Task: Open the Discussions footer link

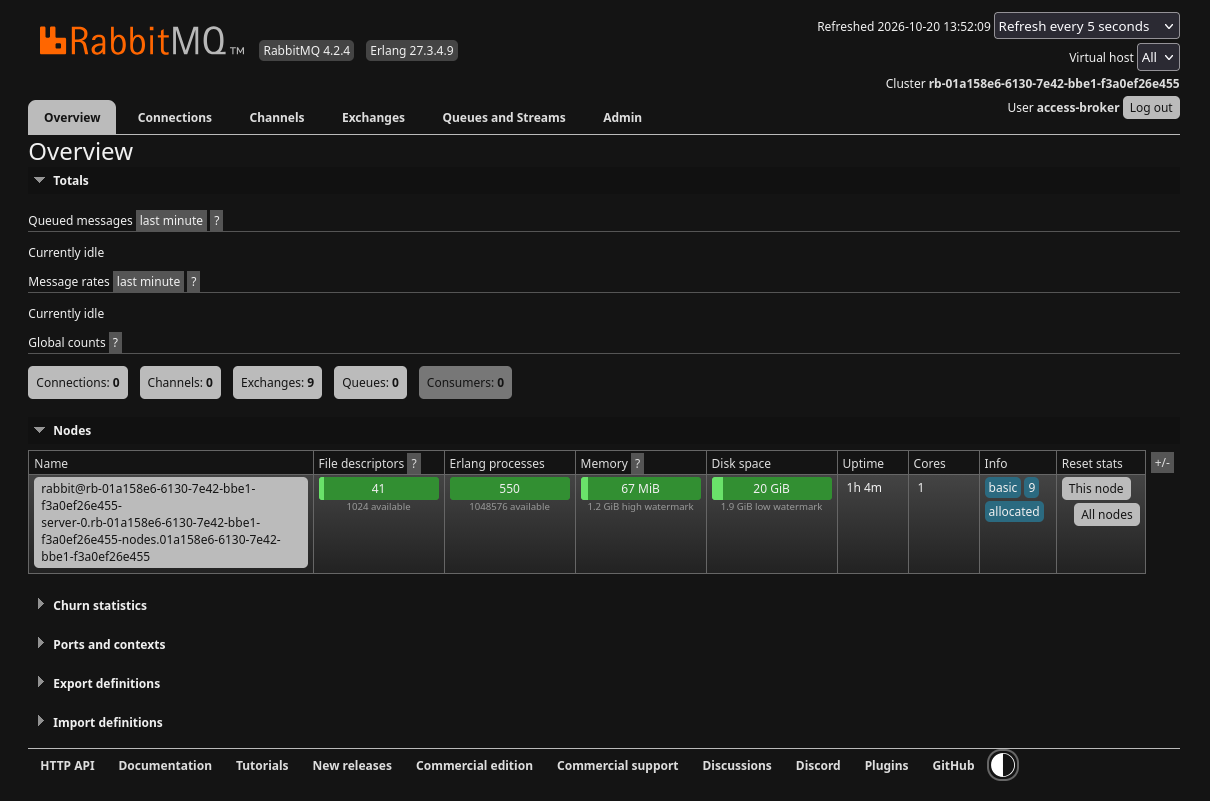Action: pos(737,766)
